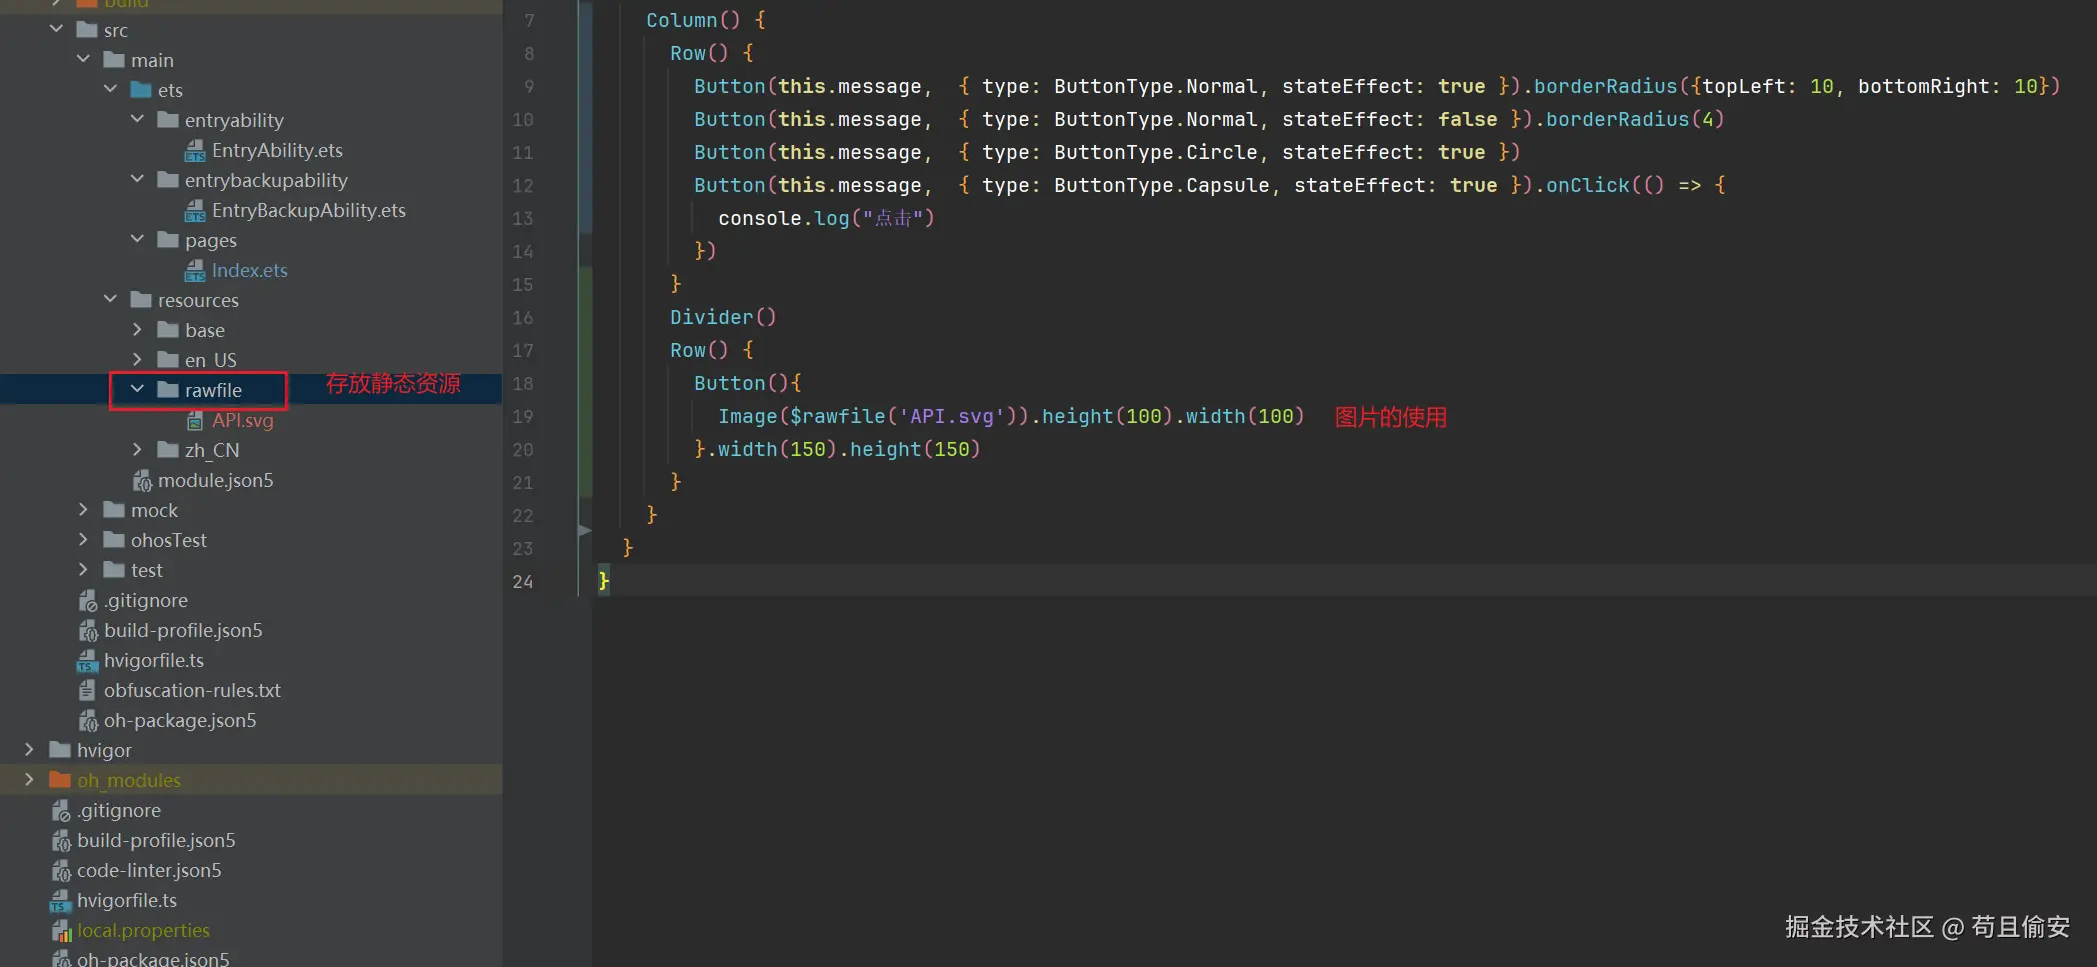Click the pages folder icon

168,240
